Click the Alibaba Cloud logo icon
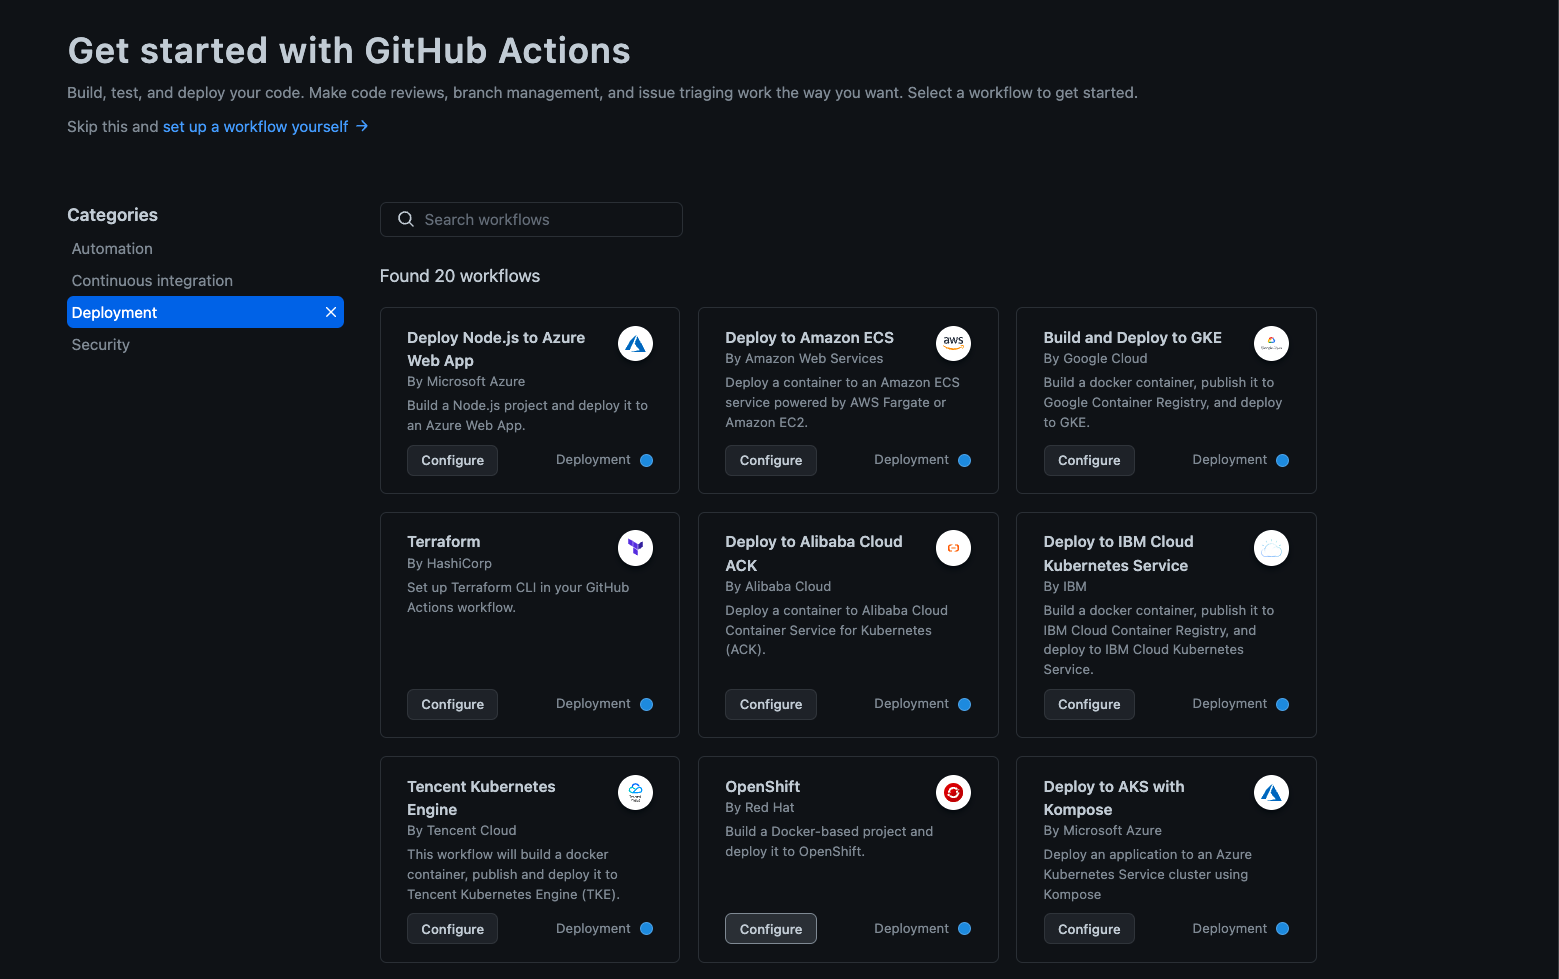Image resolution: width=1559 pixels, height=979 pixels. pyautogui.click(x=953, y=548)
